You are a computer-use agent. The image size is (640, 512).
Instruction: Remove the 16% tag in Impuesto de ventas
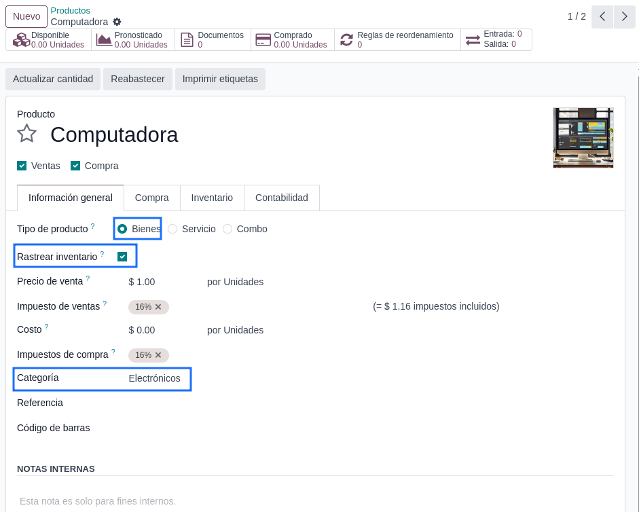click(158, 307)
